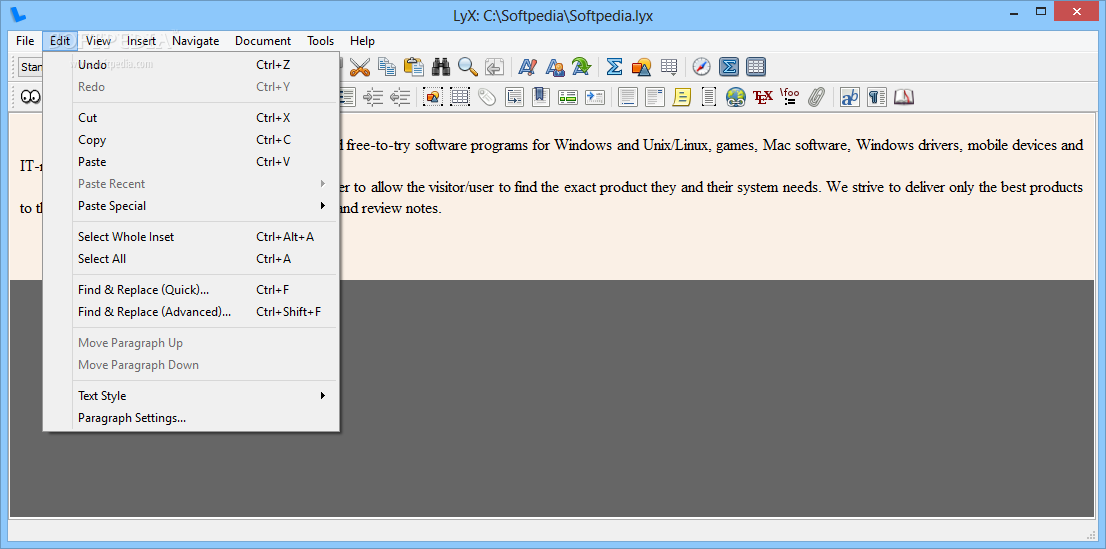The image size is (1106, 549).
Task: Choose Copy from the Edit menu
Action: pos(191,140)
